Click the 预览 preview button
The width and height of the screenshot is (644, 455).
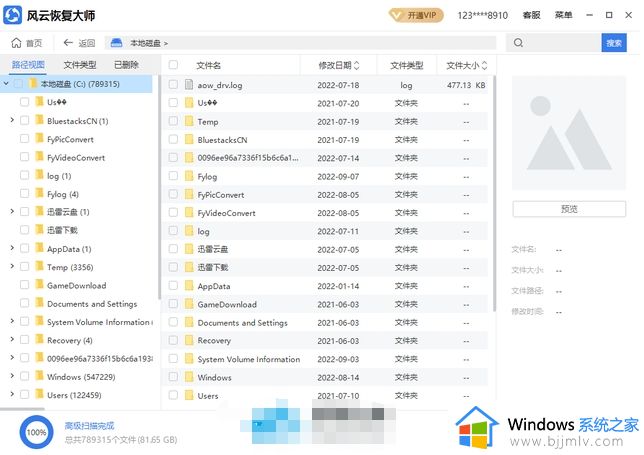click(x=569, y=209)
